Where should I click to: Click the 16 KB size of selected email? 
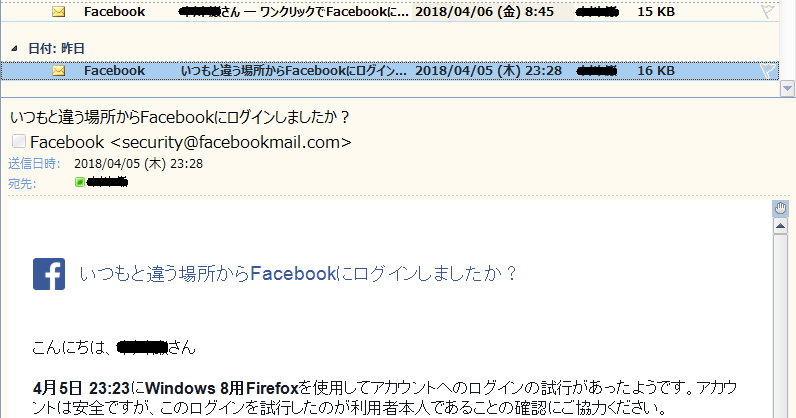(x=656, y=71)
